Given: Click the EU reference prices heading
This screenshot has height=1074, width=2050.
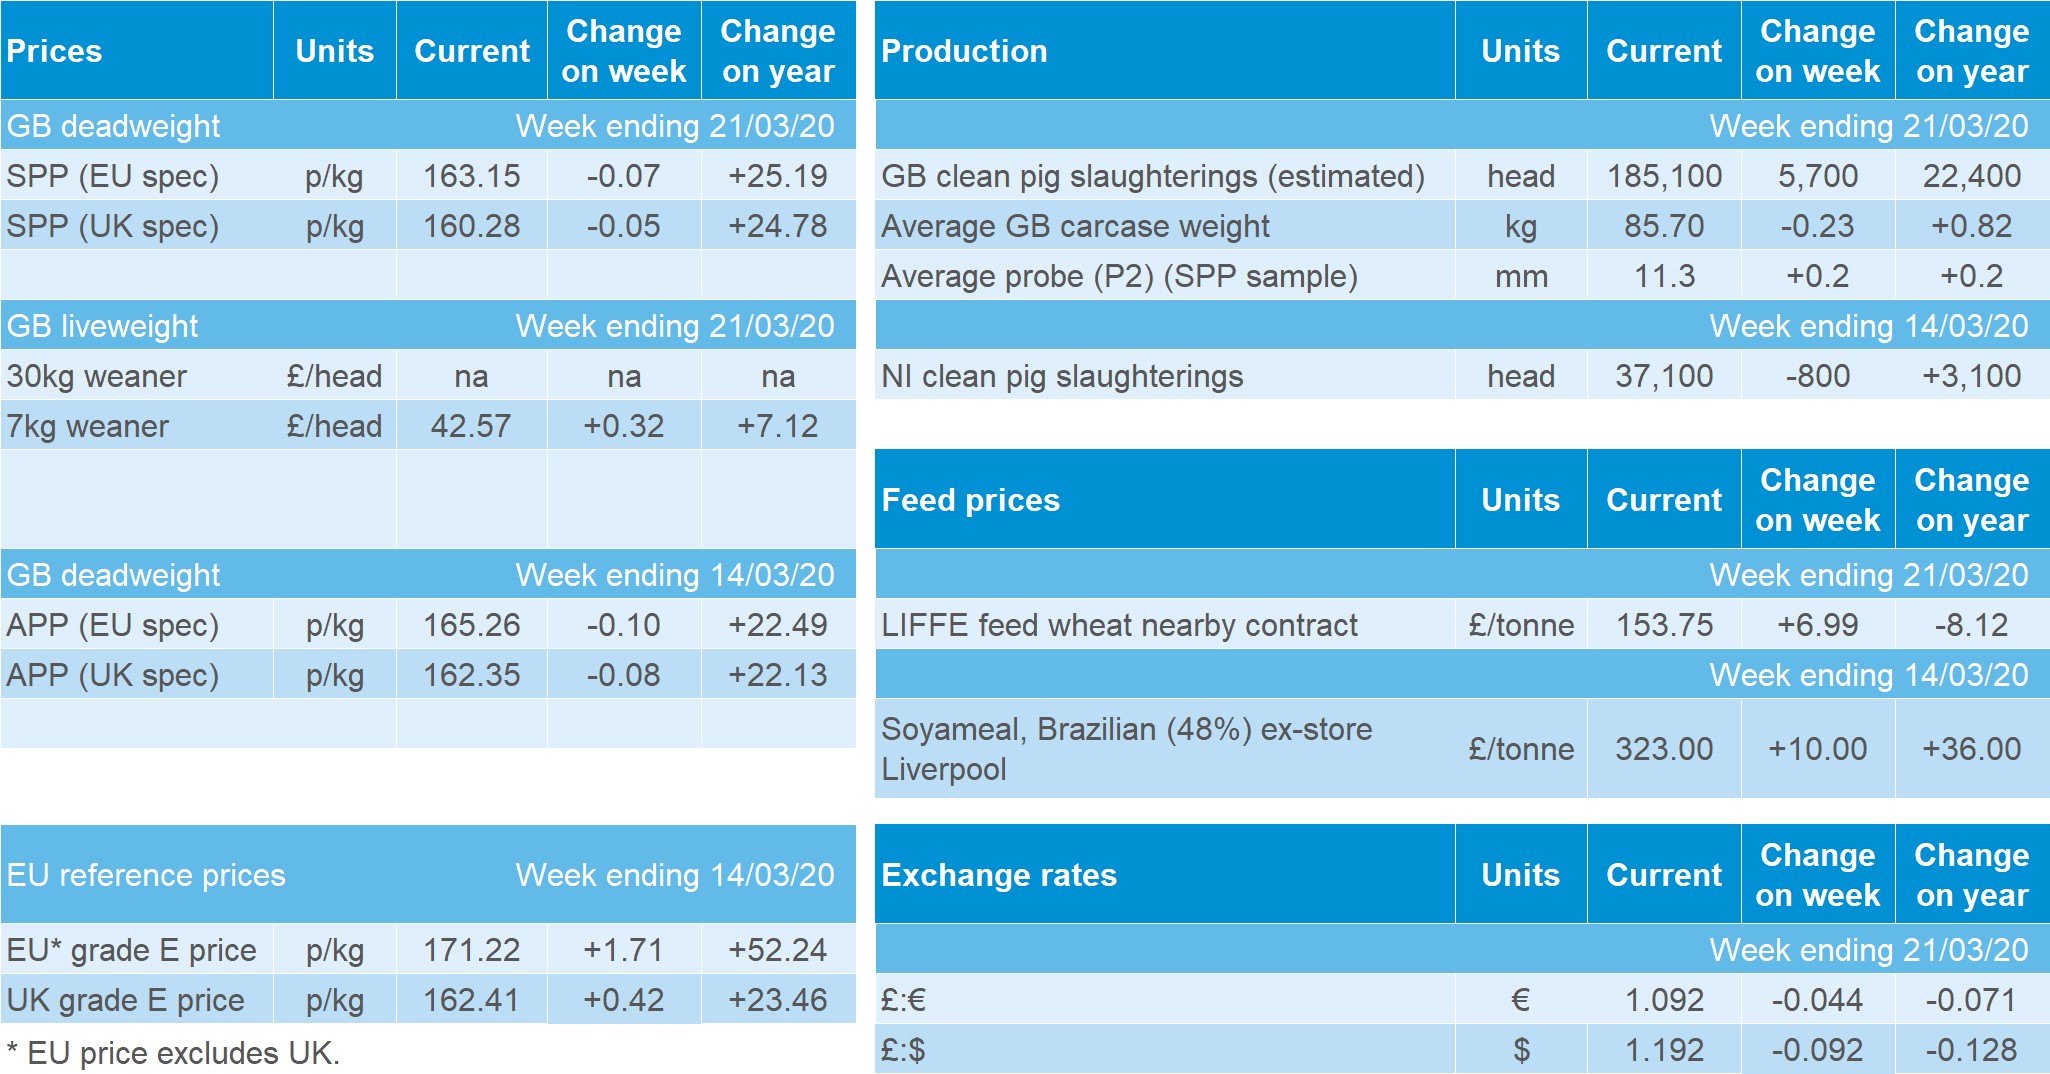Looking at the screenshot, I should pos(146,875).
